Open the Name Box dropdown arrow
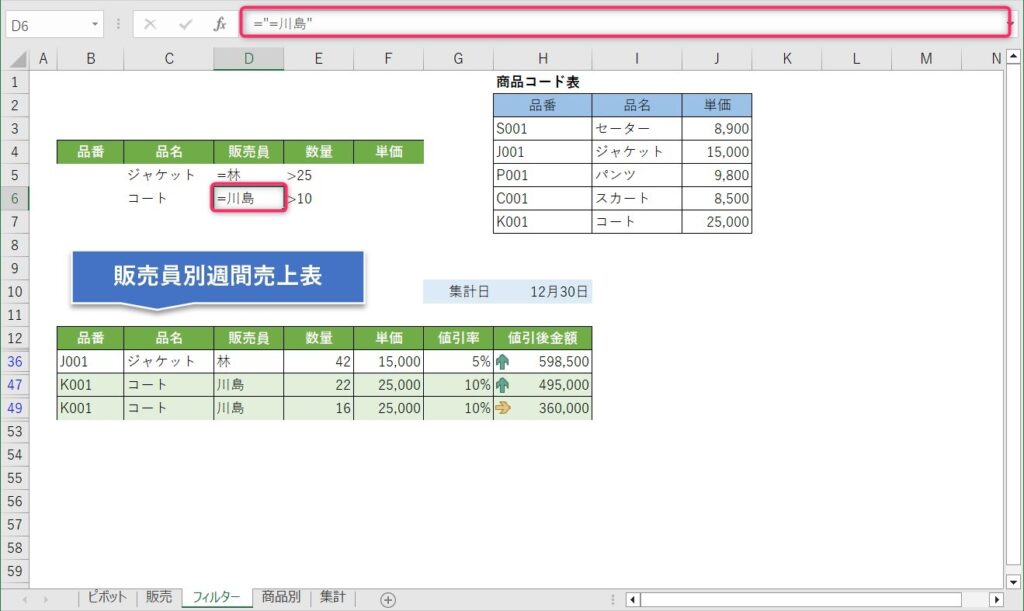Image resolution: width=1024 pixels, height=611 pixels. pos(95,24)
